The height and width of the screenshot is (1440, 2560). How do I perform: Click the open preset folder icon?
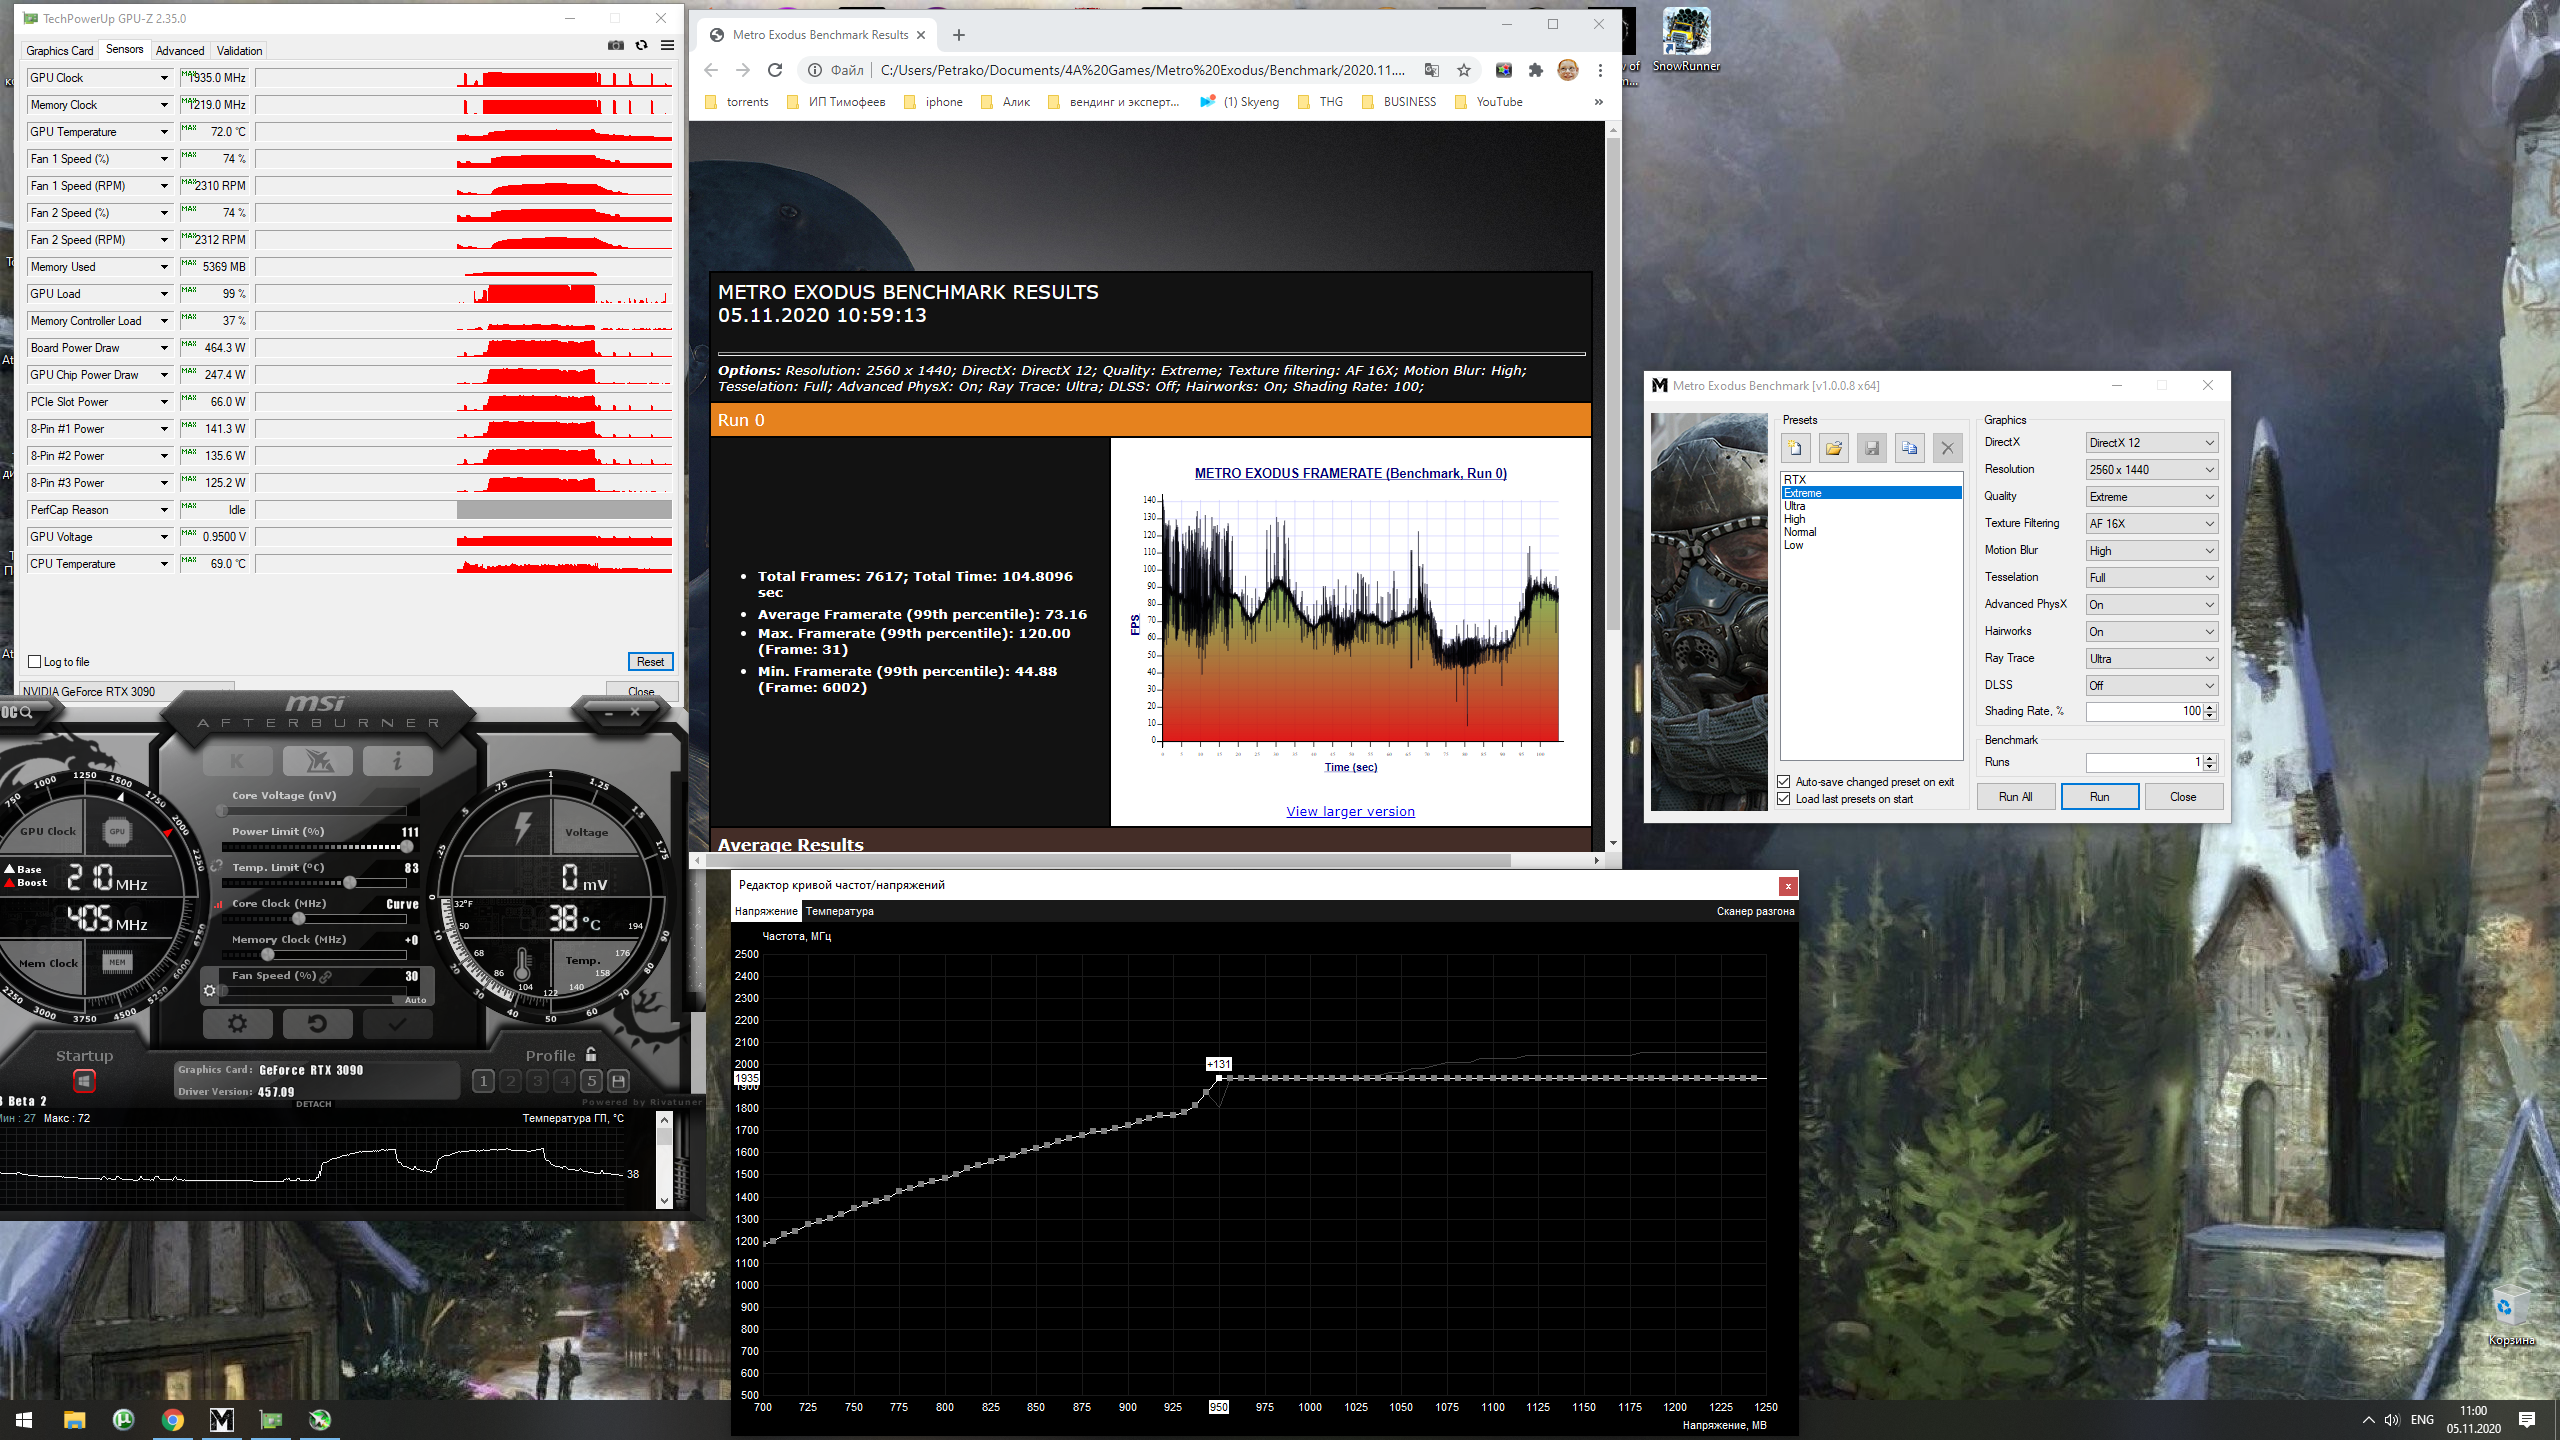tap(1833, 448)
